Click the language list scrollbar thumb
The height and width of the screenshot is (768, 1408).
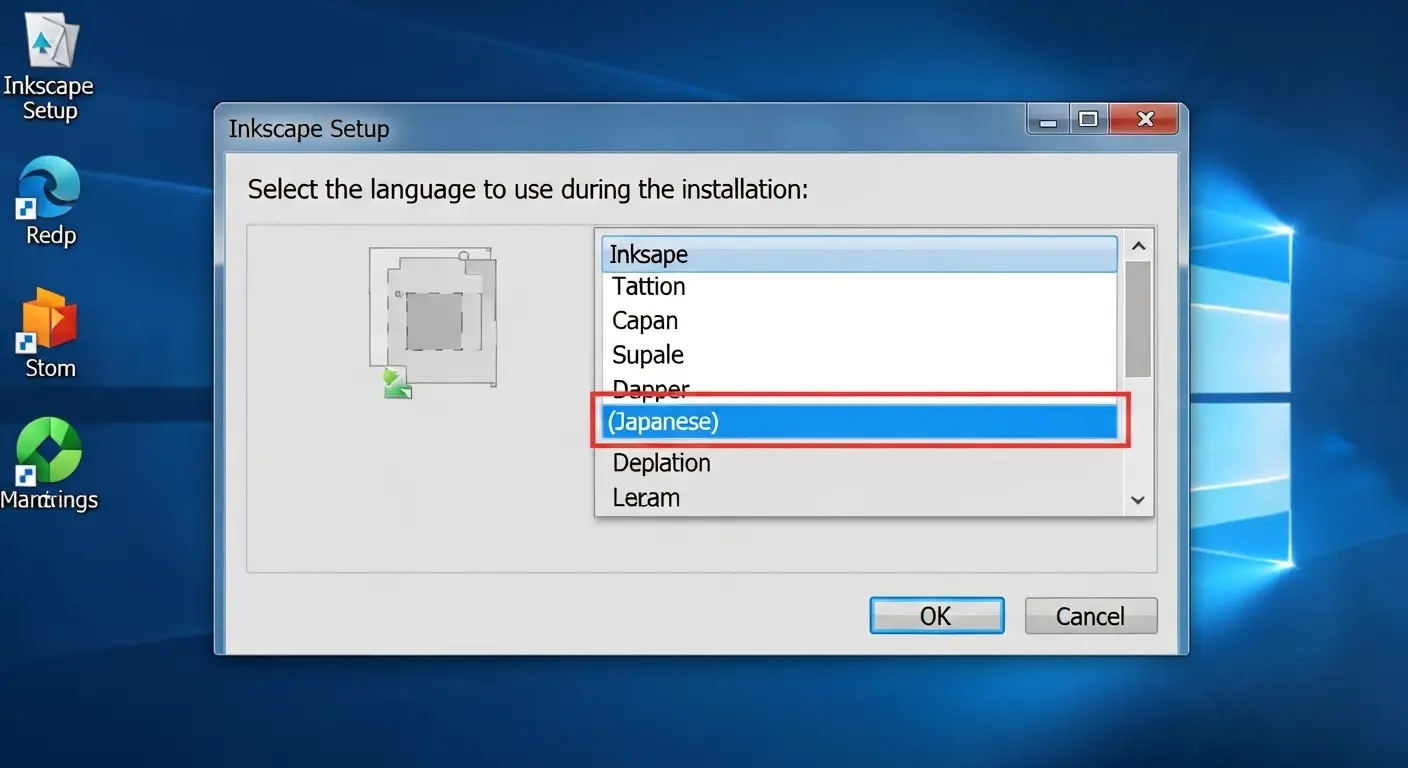coord(1138,318)
